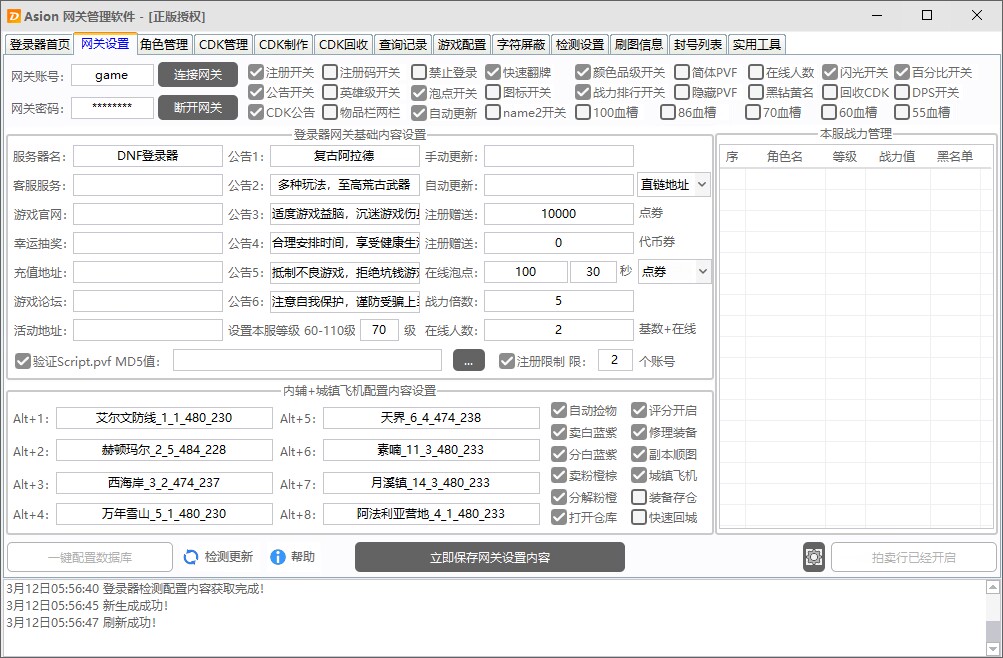
Task: Click the 连接网关 button
Action: 198,75
